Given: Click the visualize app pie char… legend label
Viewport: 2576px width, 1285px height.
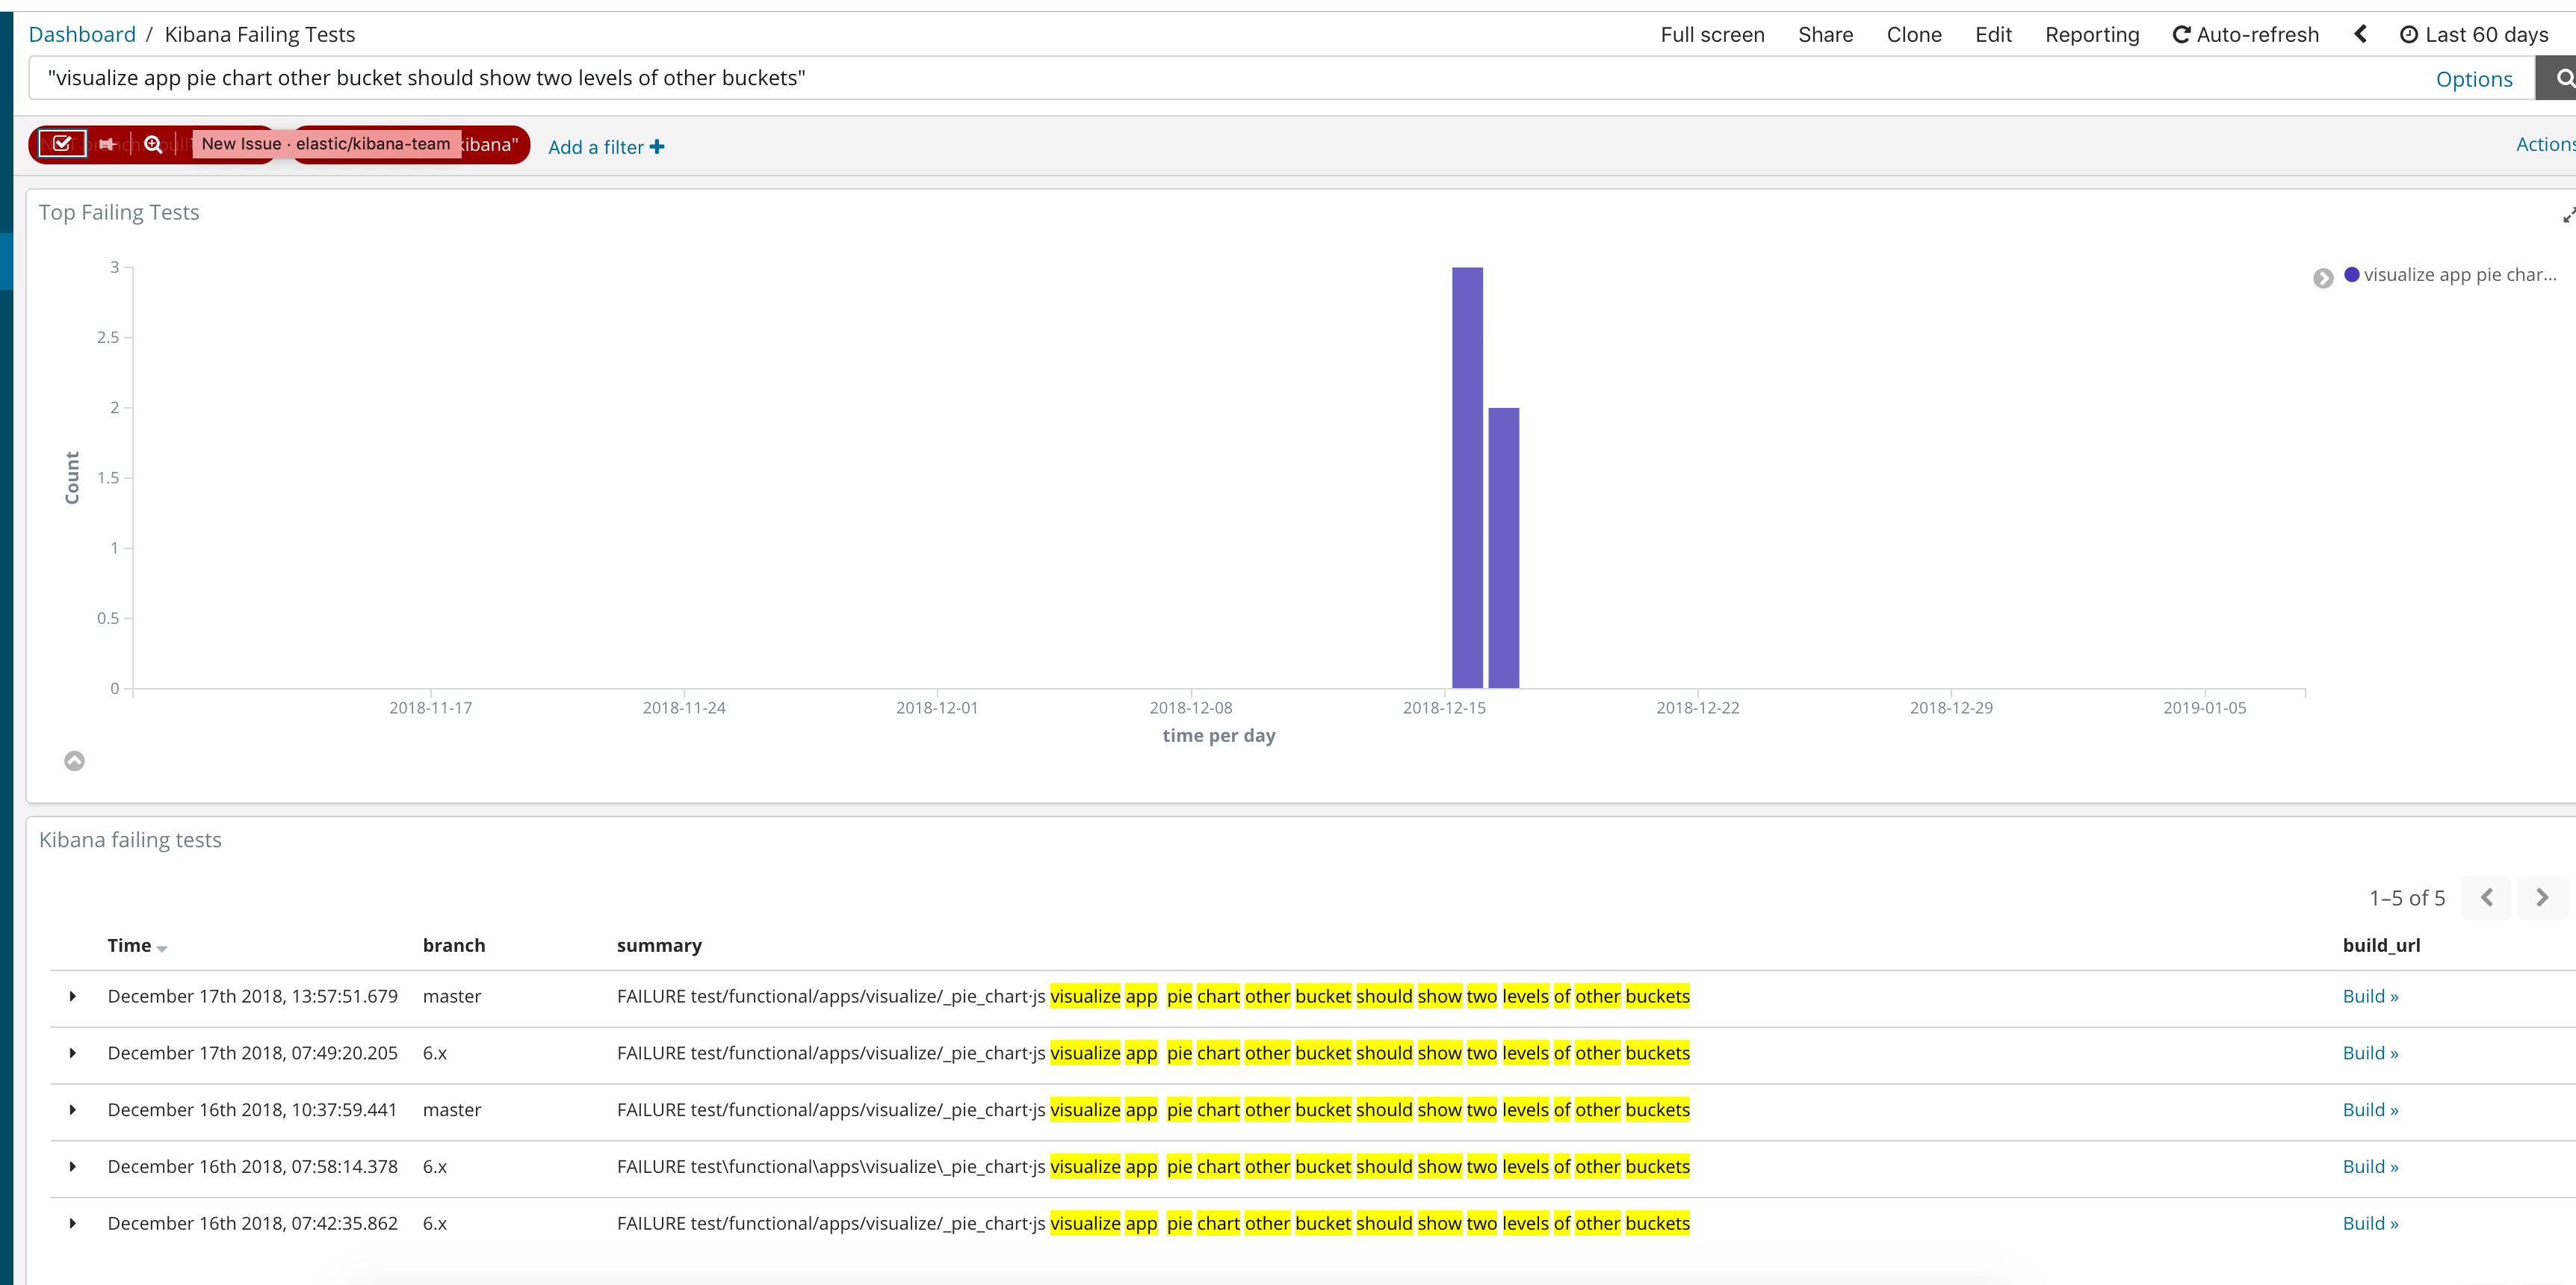Looking at the screenshot, I should (2459, 274).
